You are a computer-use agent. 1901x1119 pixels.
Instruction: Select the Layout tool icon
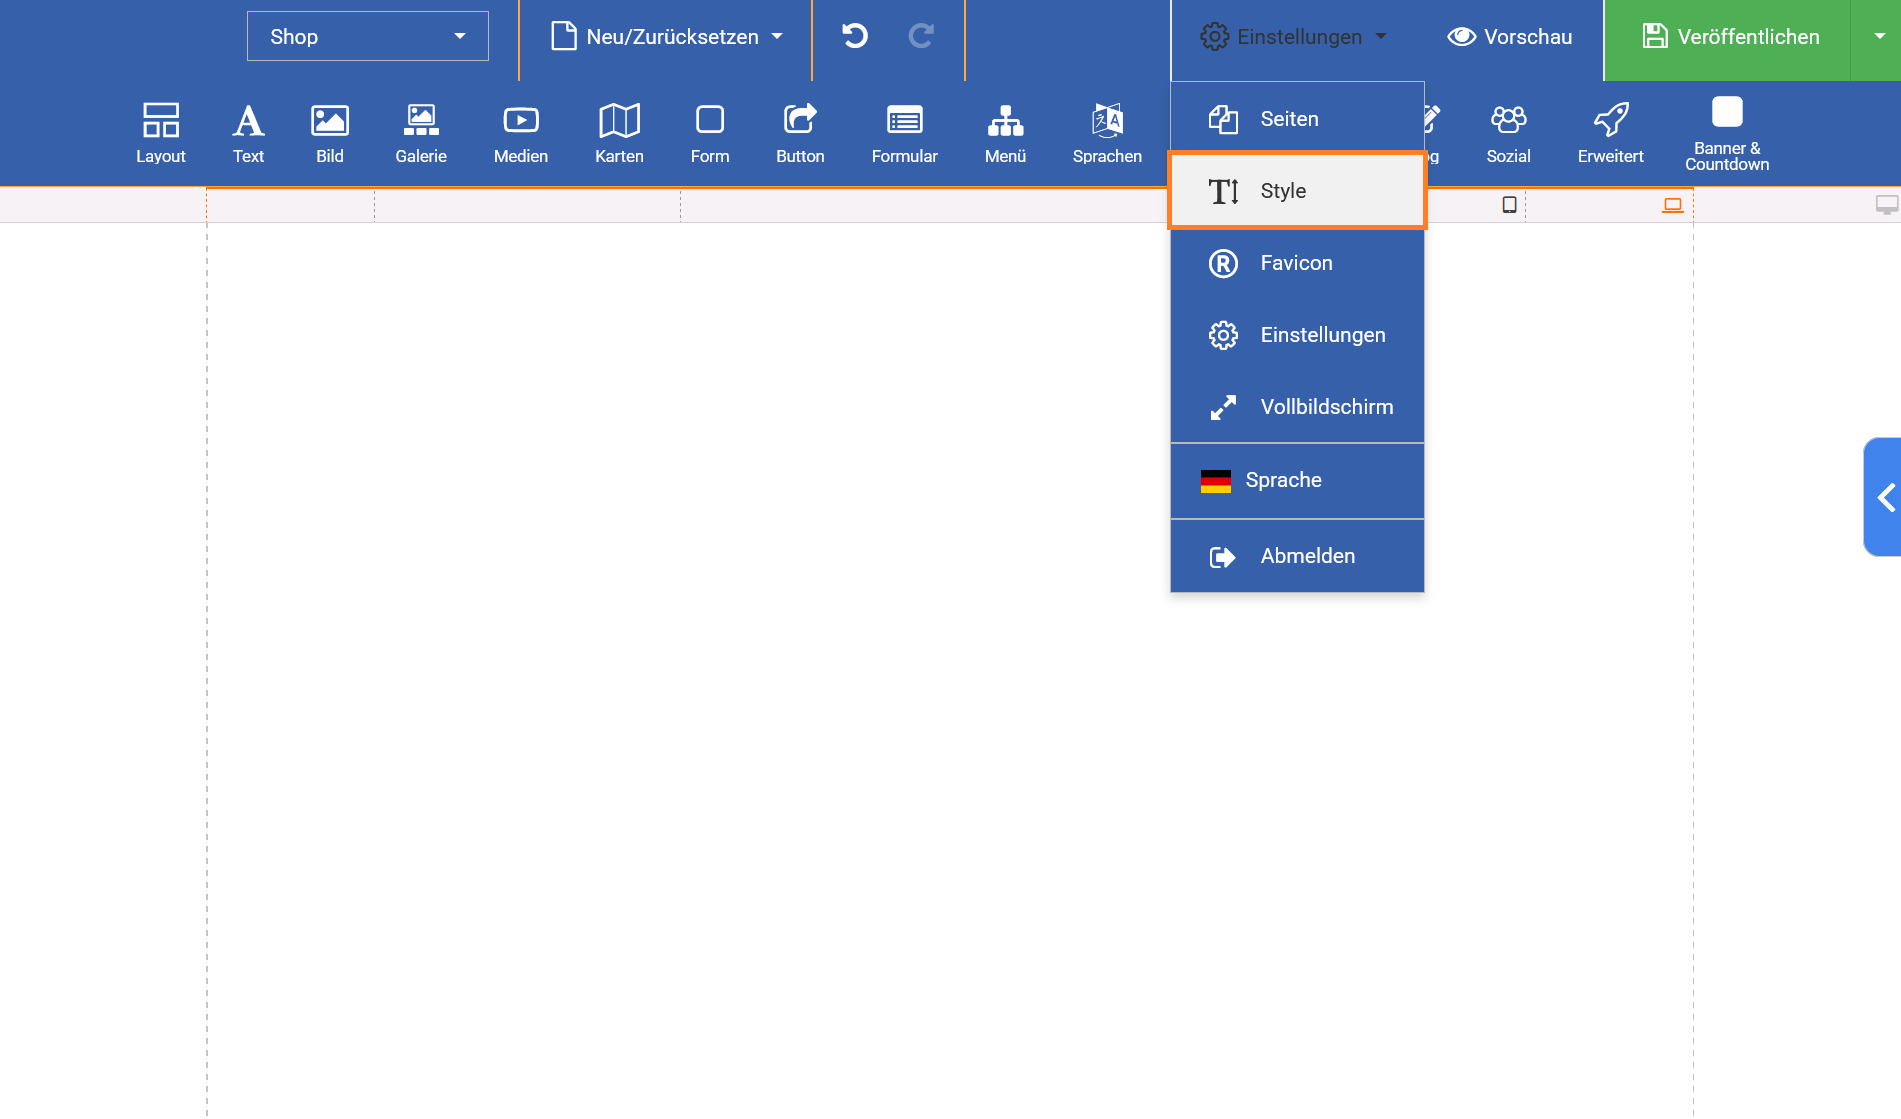click(x=160, y=133)
